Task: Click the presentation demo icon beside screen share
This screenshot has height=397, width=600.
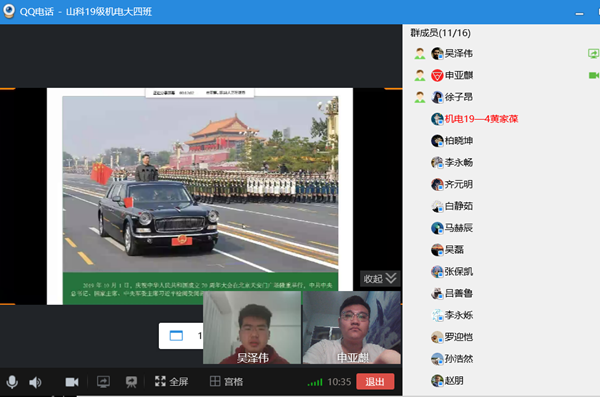Action: [x=131, y=382]
